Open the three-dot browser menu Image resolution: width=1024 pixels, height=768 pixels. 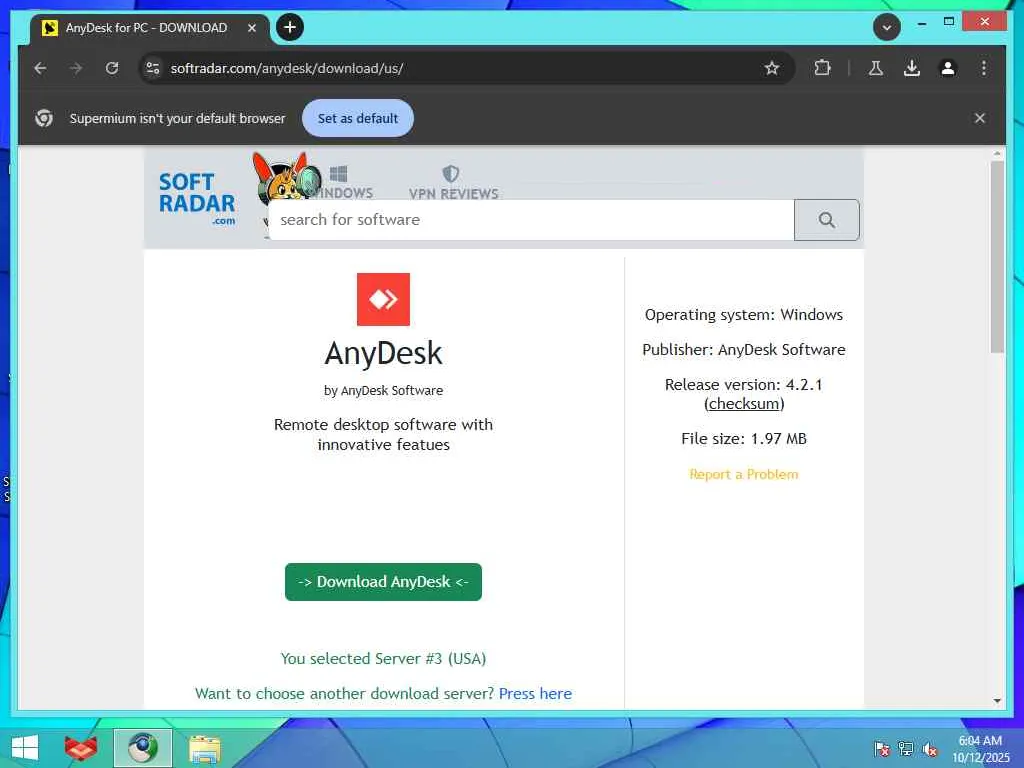pos(984,68)
